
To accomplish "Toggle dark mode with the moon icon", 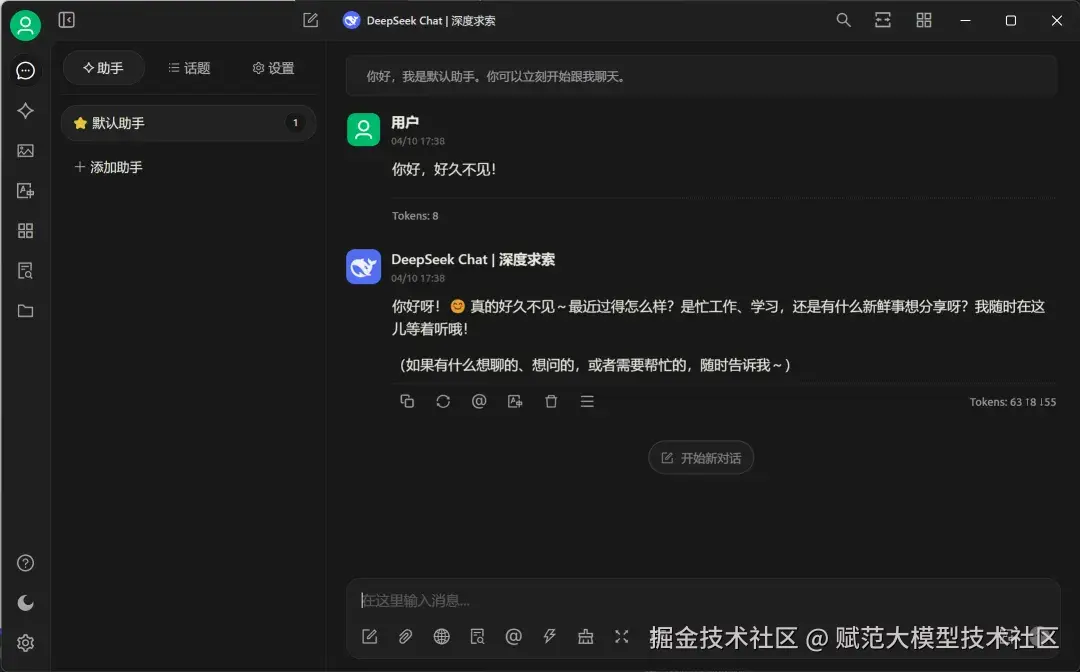I will (26, 603).
